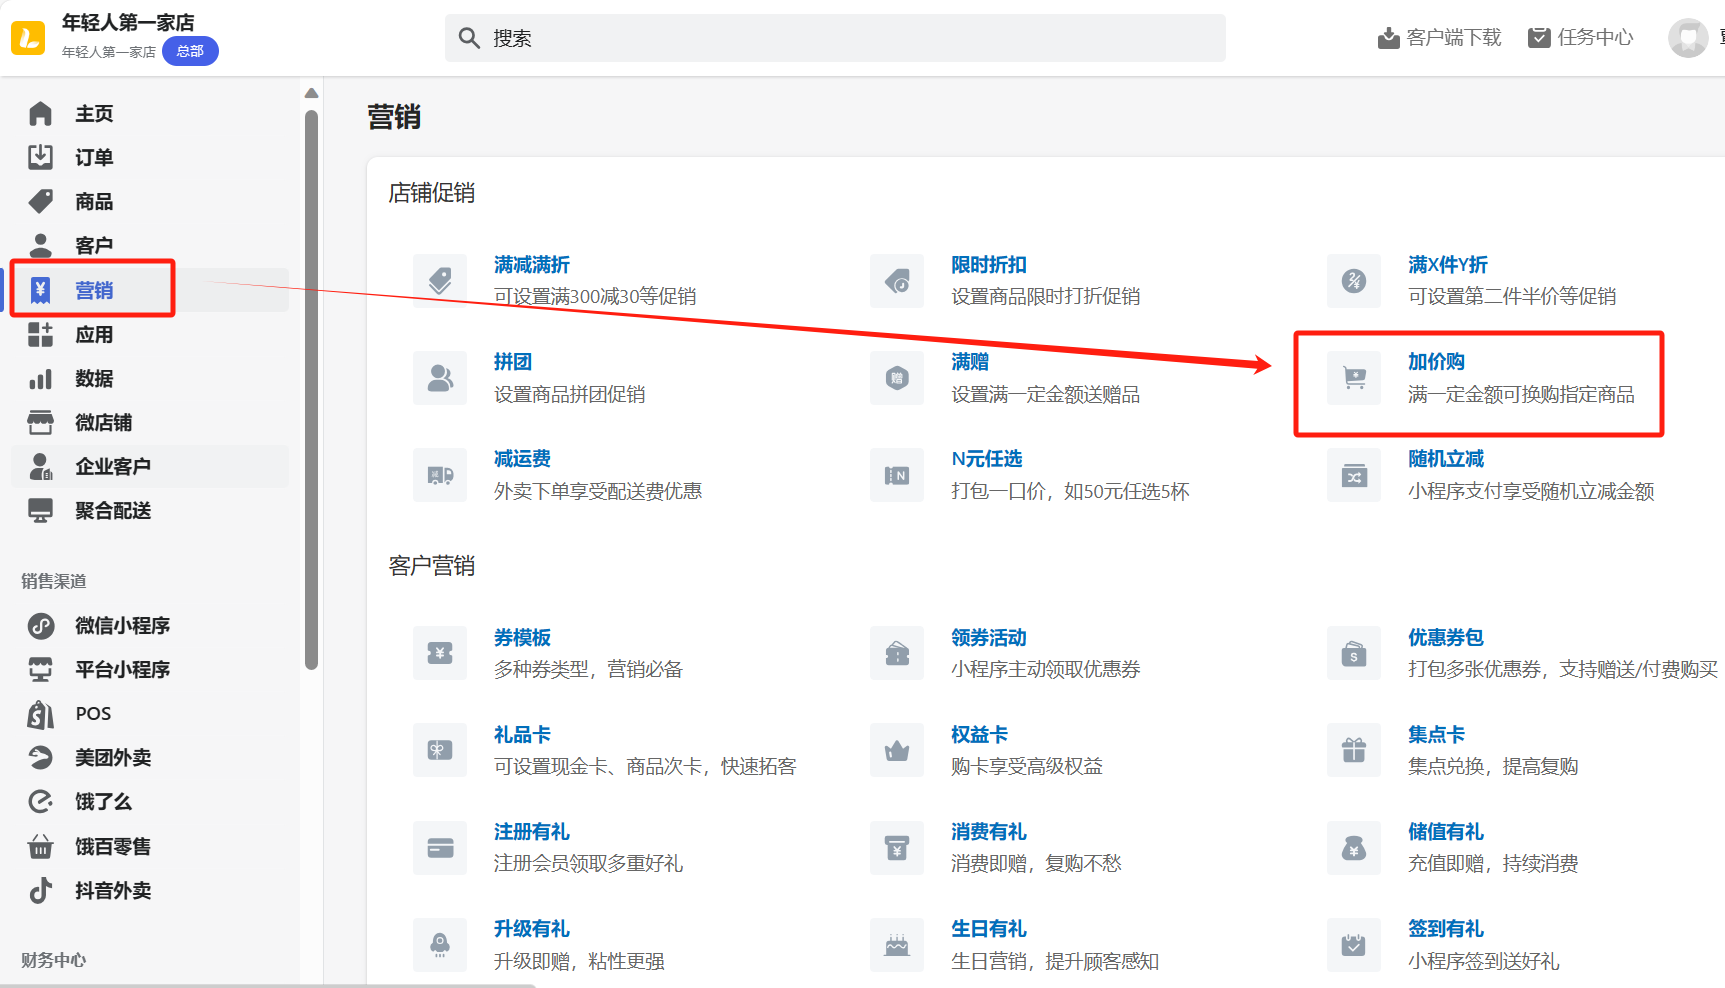
Task: Click the 领券活动 icon
Action: pos(897,653)
